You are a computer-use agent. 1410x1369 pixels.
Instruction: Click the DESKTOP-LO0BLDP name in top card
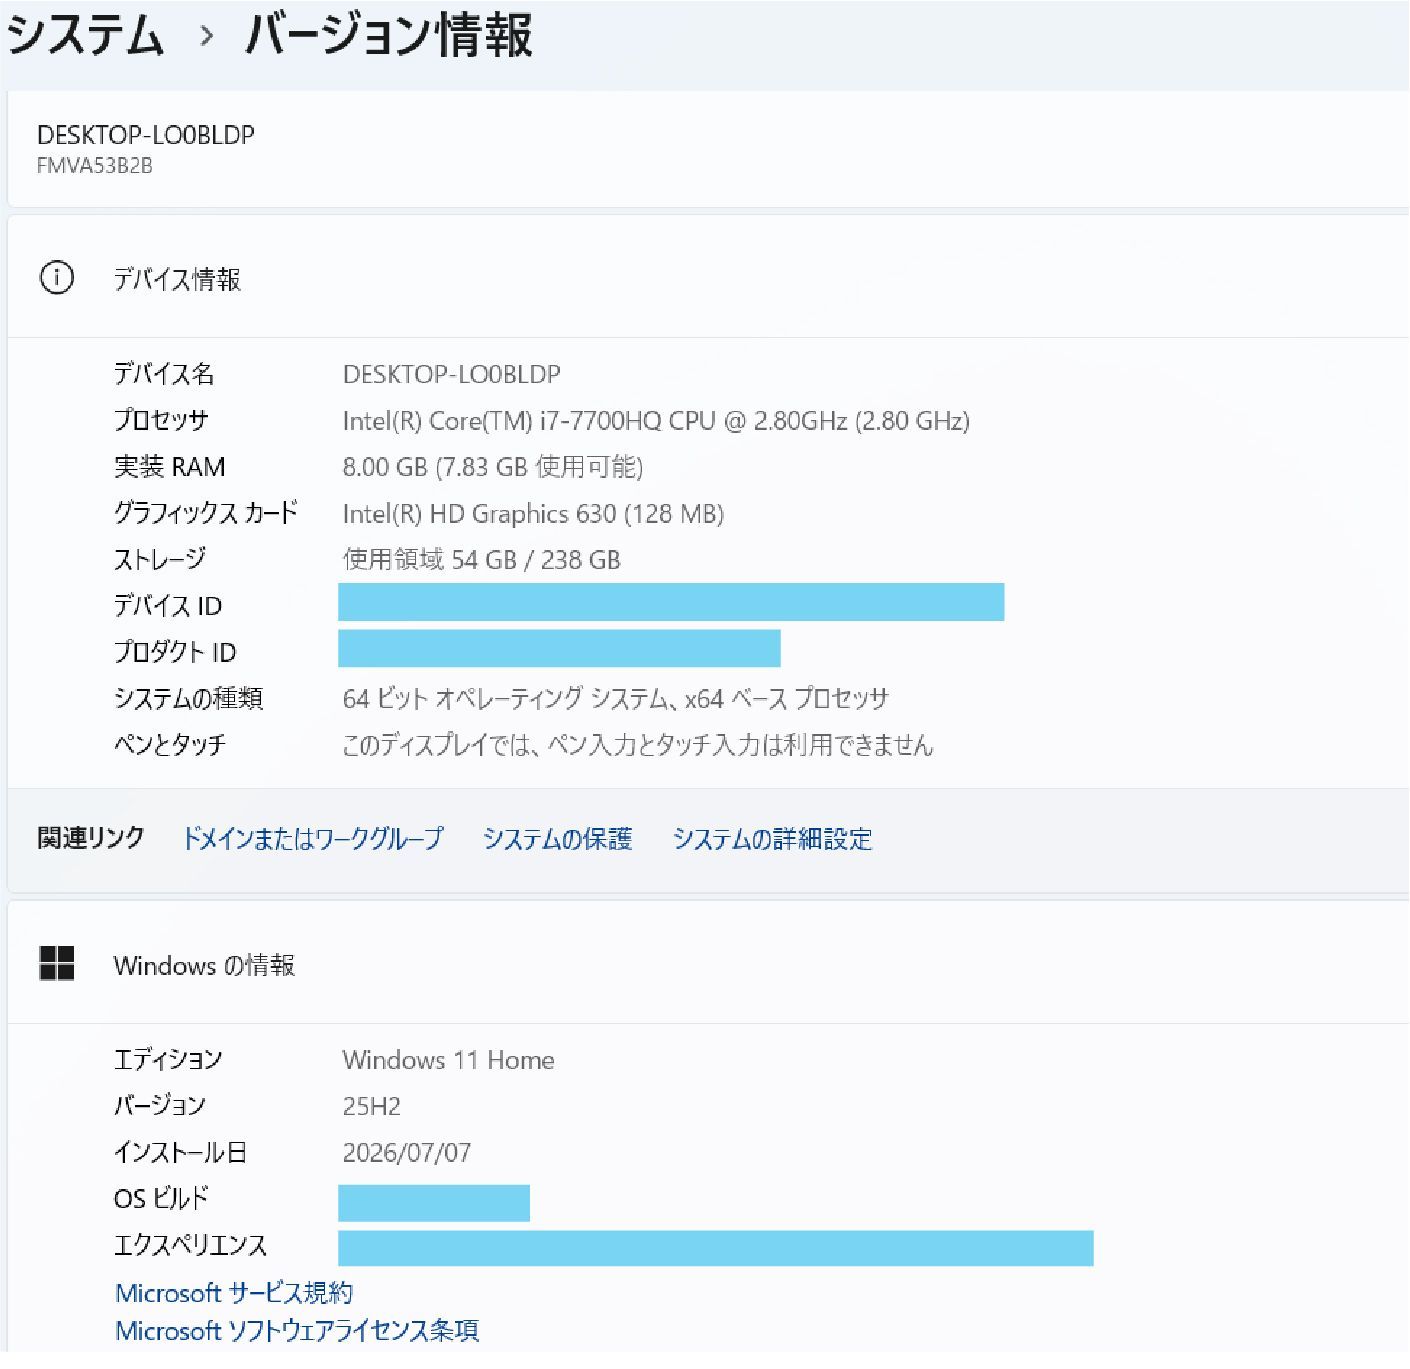point(146,135)
